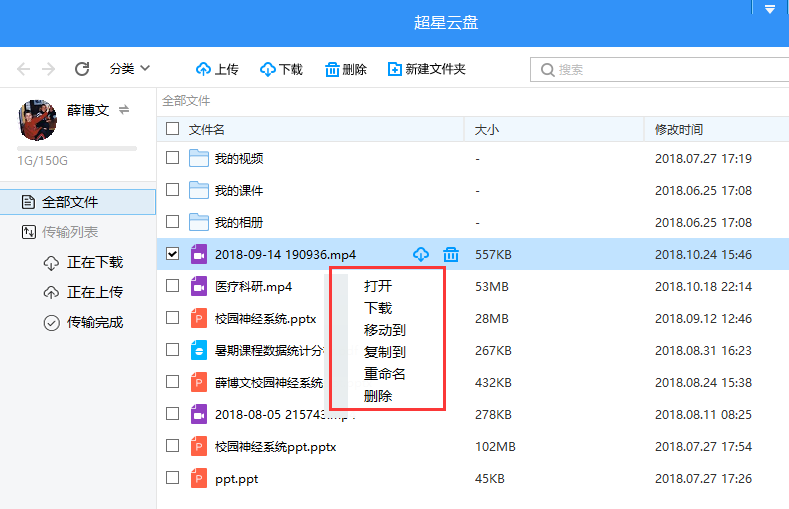
Task: Click the user avatar picture
Action: click(38, 120)
